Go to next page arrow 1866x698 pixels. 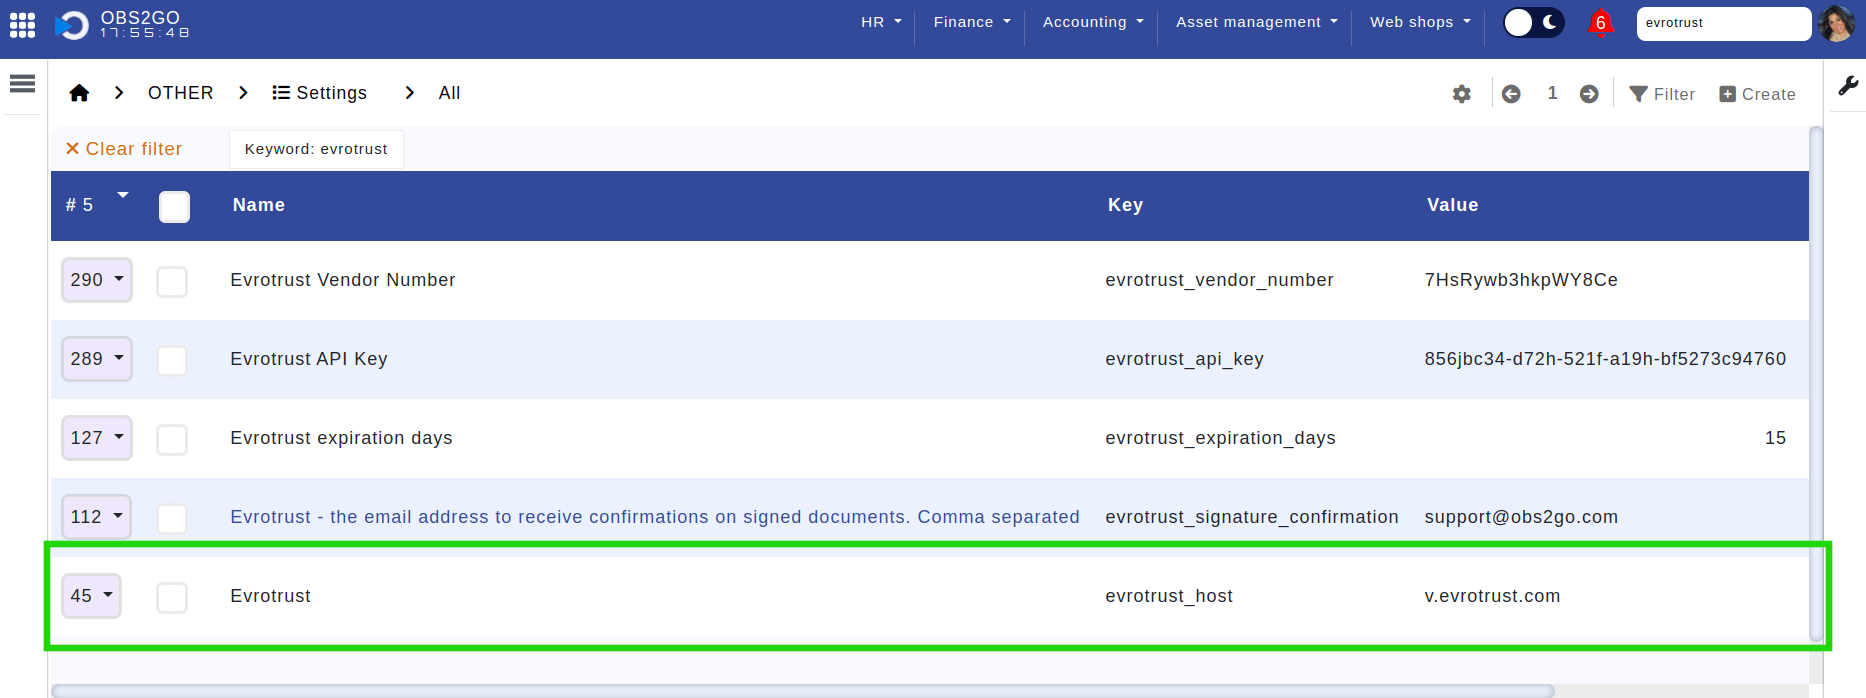(x=1589, y=94)
